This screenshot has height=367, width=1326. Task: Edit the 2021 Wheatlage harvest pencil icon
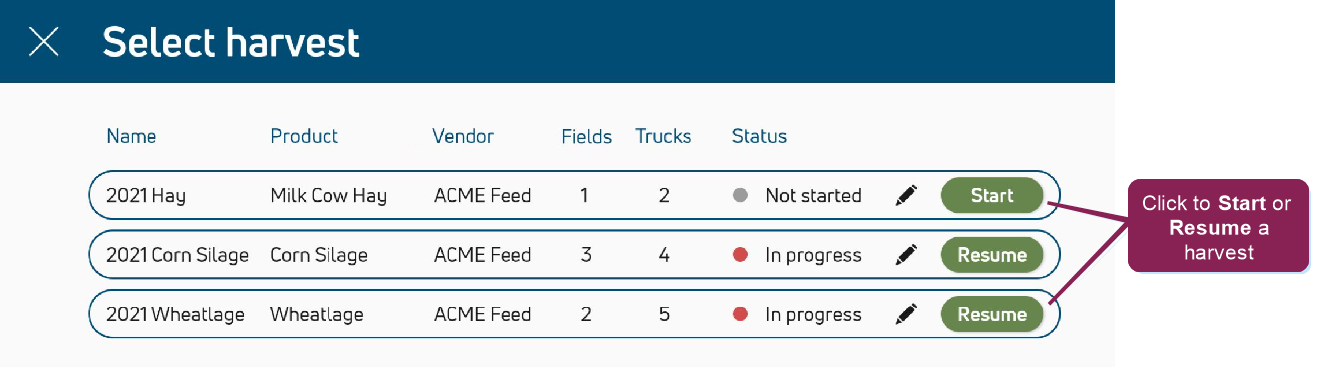tap(906, 314)
